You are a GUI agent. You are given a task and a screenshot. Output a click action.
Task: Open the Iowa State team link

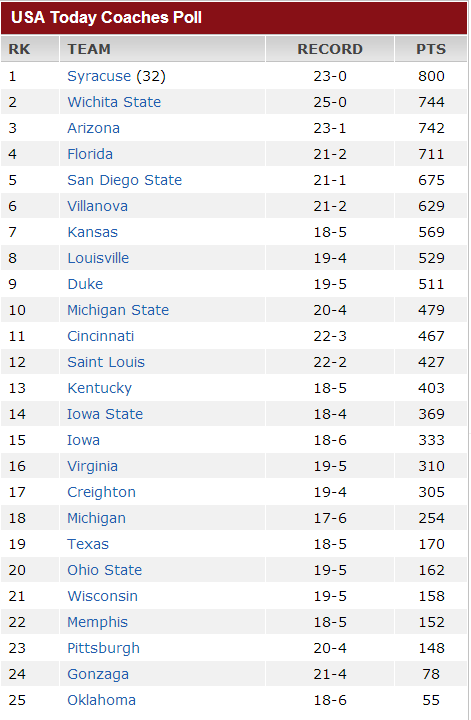coord(105,414)
